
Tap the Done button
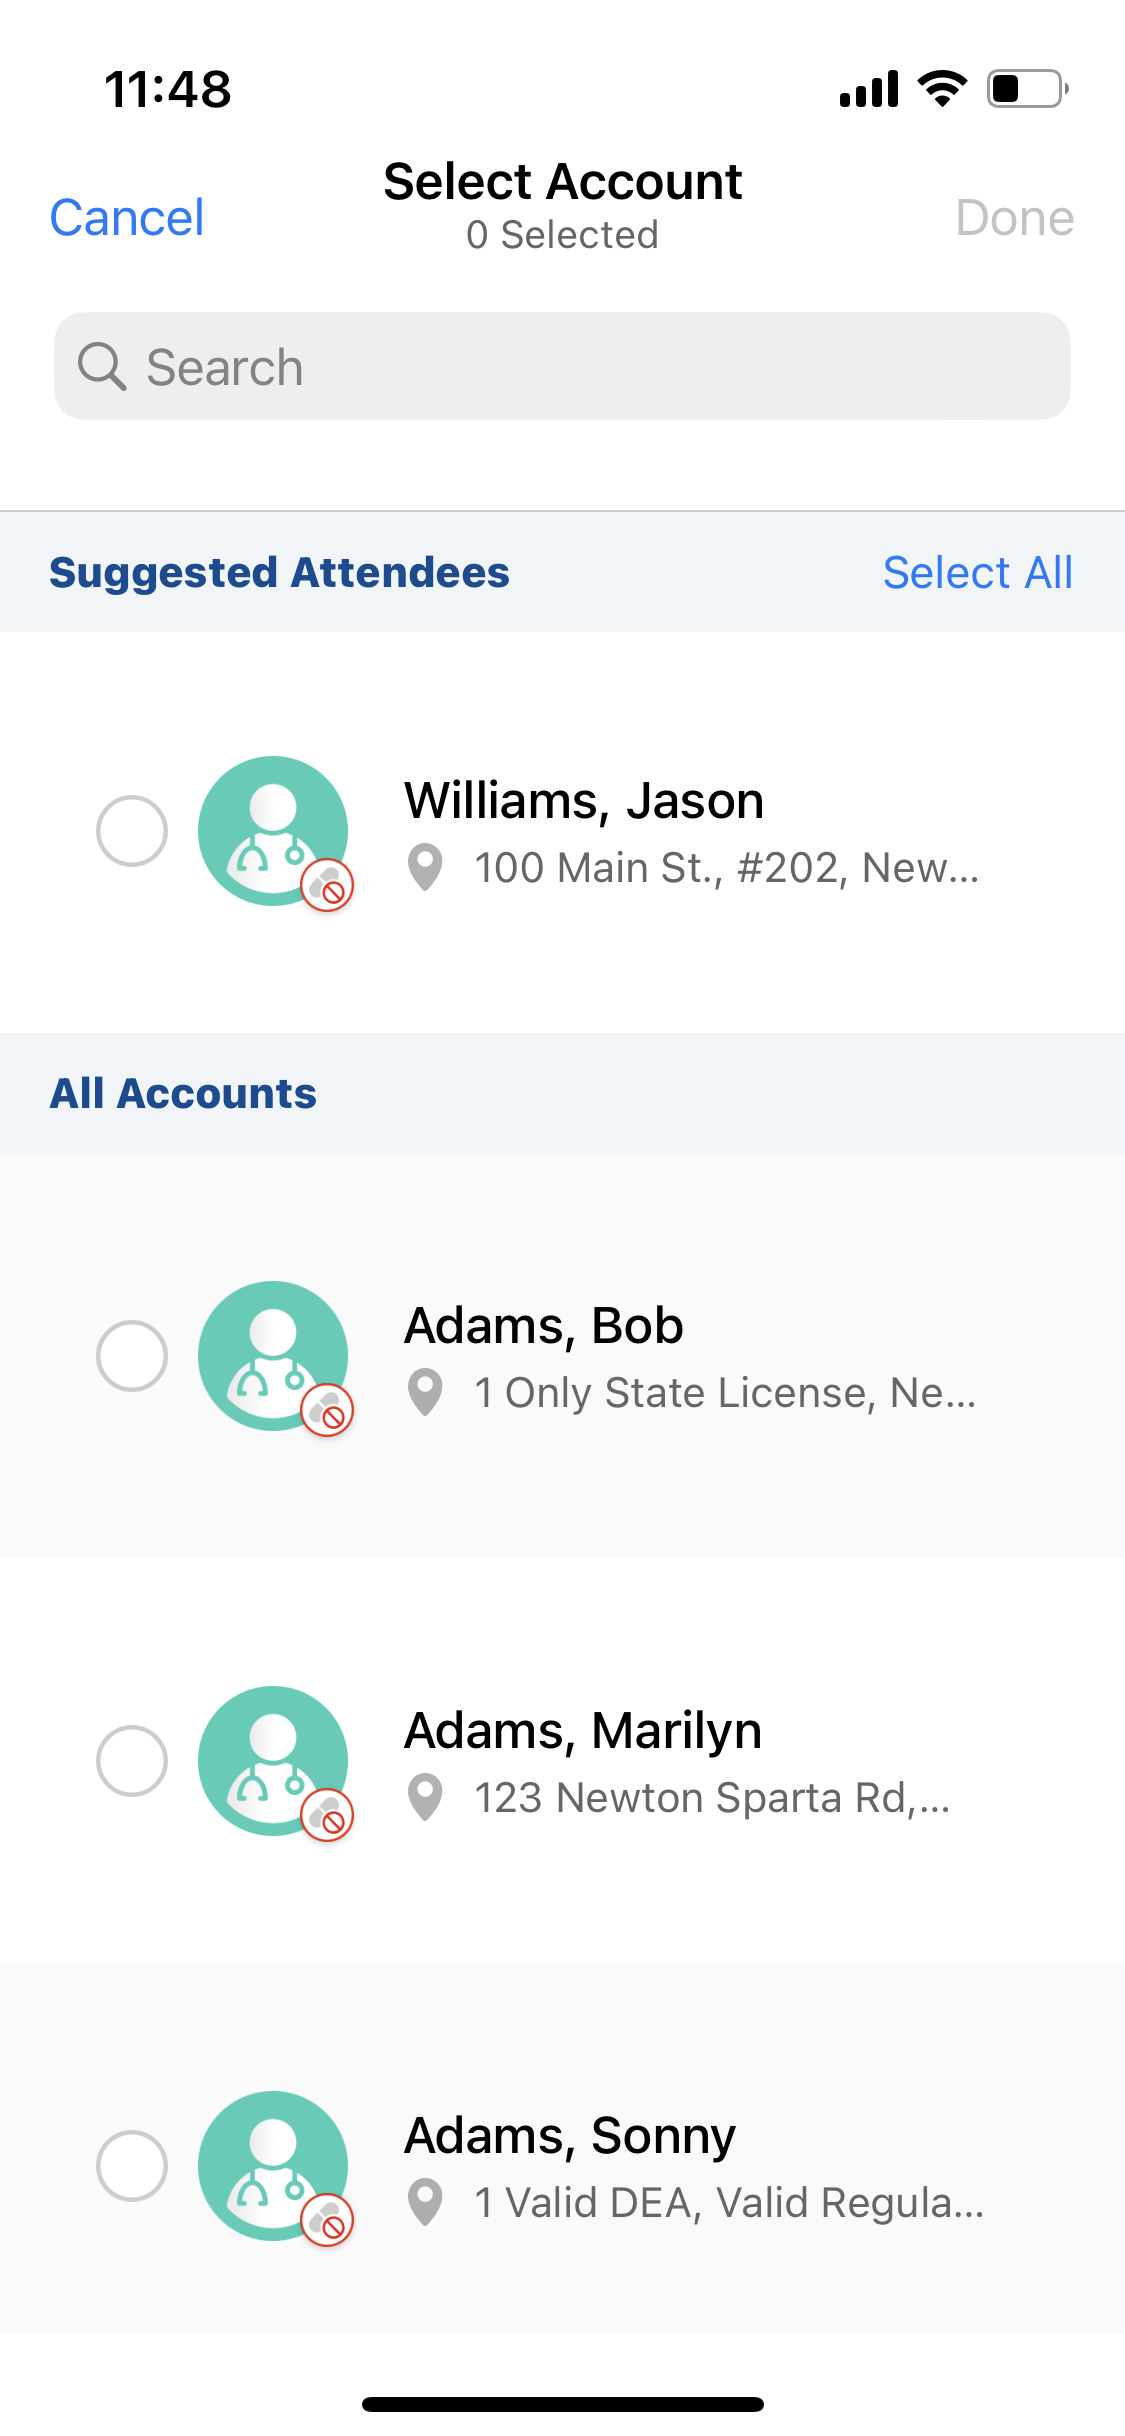(1014, 217)
